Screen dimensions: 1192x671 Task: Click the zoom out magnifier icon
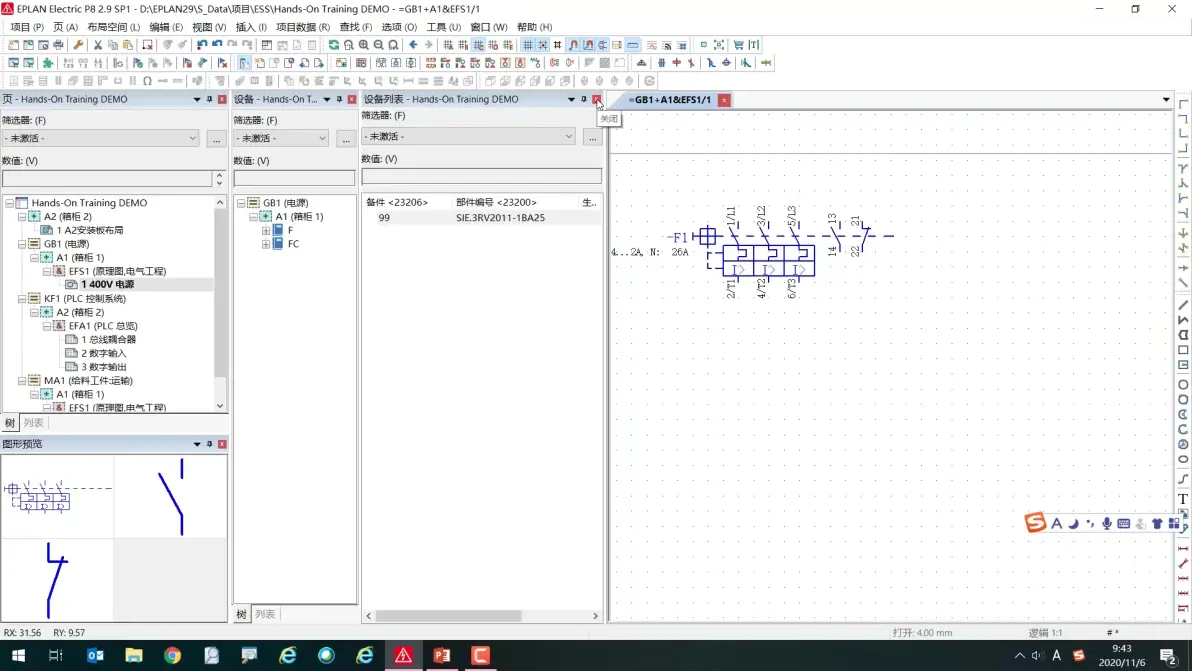pos(378,45)
